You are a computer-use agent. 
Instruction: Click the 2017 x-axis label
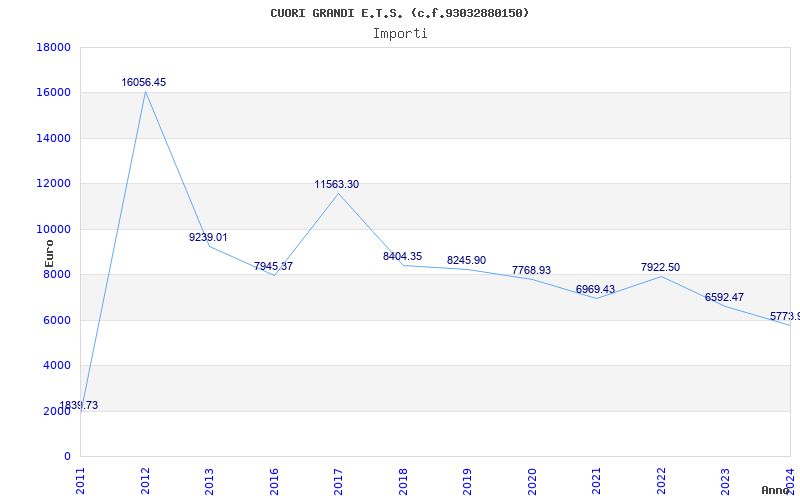338,481
